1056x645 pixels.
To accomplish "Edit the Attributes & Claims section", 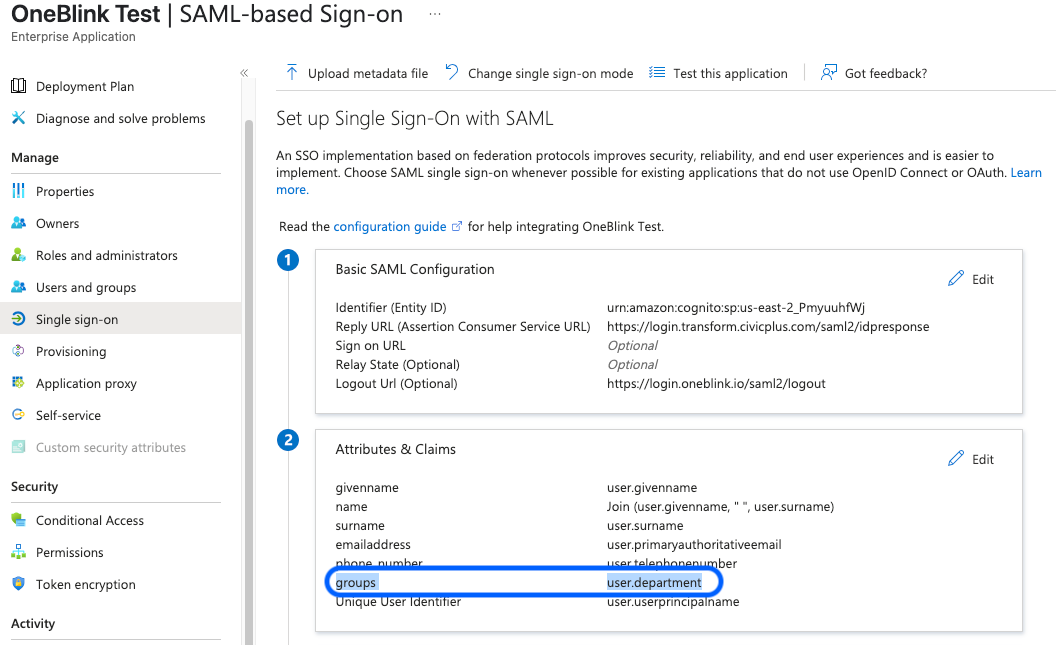I will point(971,459).
